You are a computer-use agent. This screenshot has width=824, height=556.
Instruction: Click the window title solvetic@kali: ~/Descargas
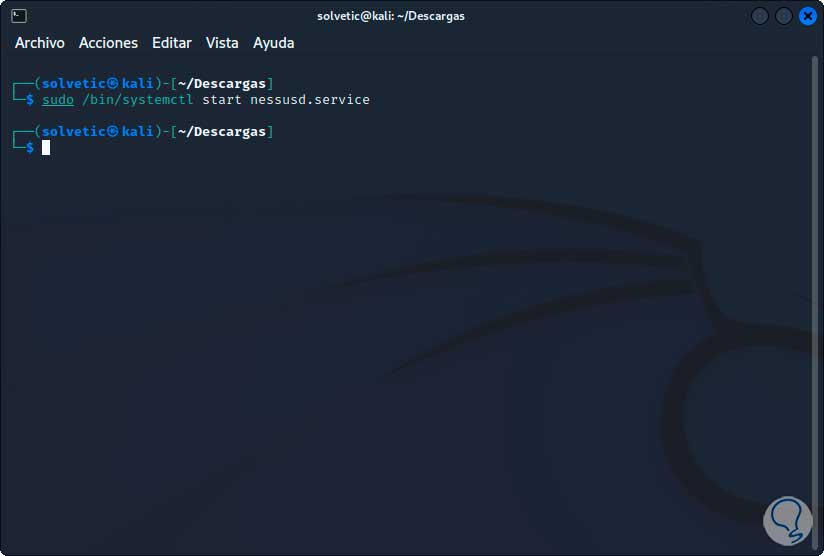(x=390, y=16)
